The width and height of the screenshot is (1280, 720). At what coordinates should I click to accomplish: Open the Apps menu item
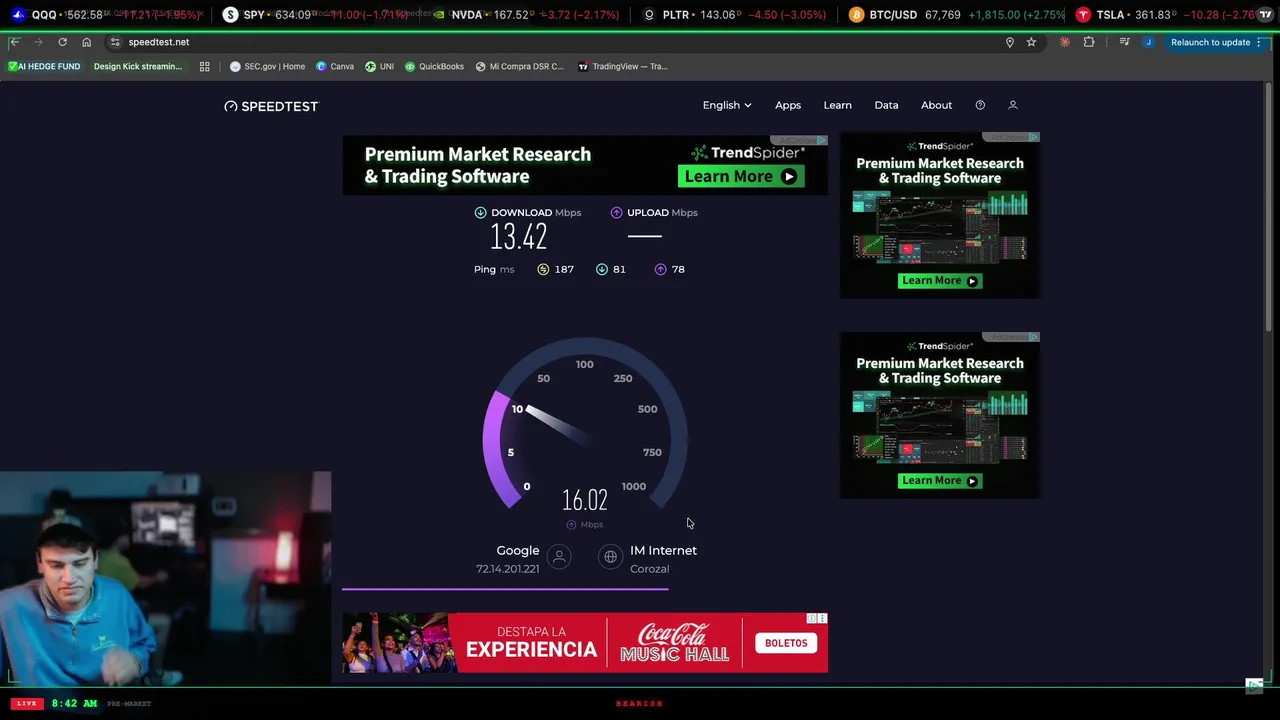pos(788,105)
